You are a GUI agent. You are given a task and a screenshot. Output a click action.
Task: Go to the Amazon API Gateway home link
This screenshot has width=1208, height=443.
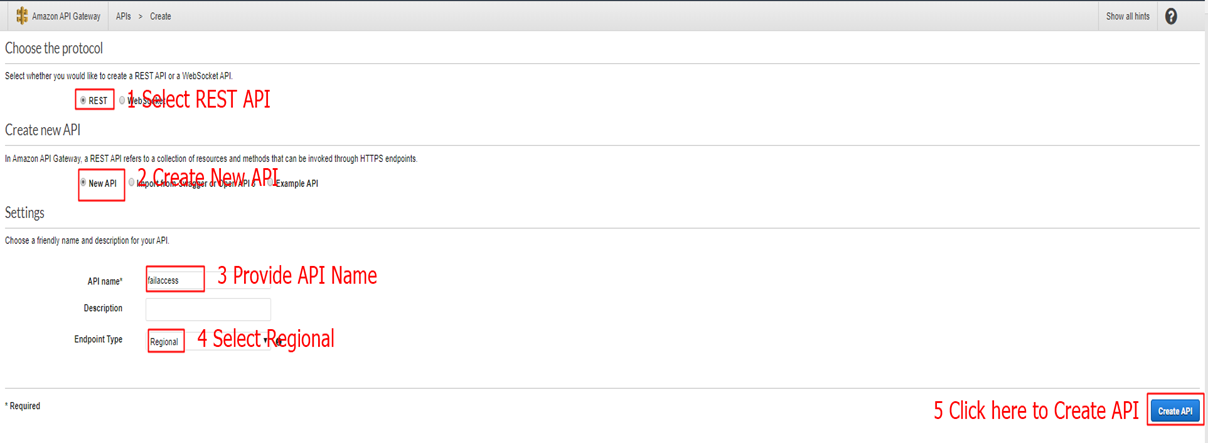[x=66, y=17]
